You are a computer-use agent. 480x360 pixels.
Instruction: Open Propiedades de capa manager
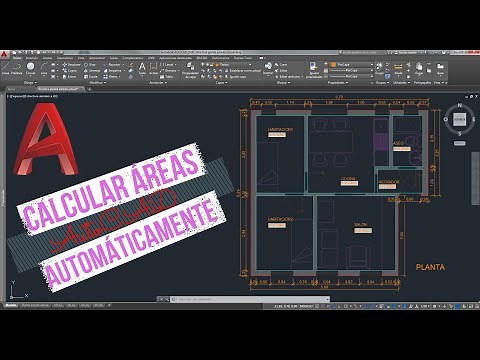pos(190,70)
